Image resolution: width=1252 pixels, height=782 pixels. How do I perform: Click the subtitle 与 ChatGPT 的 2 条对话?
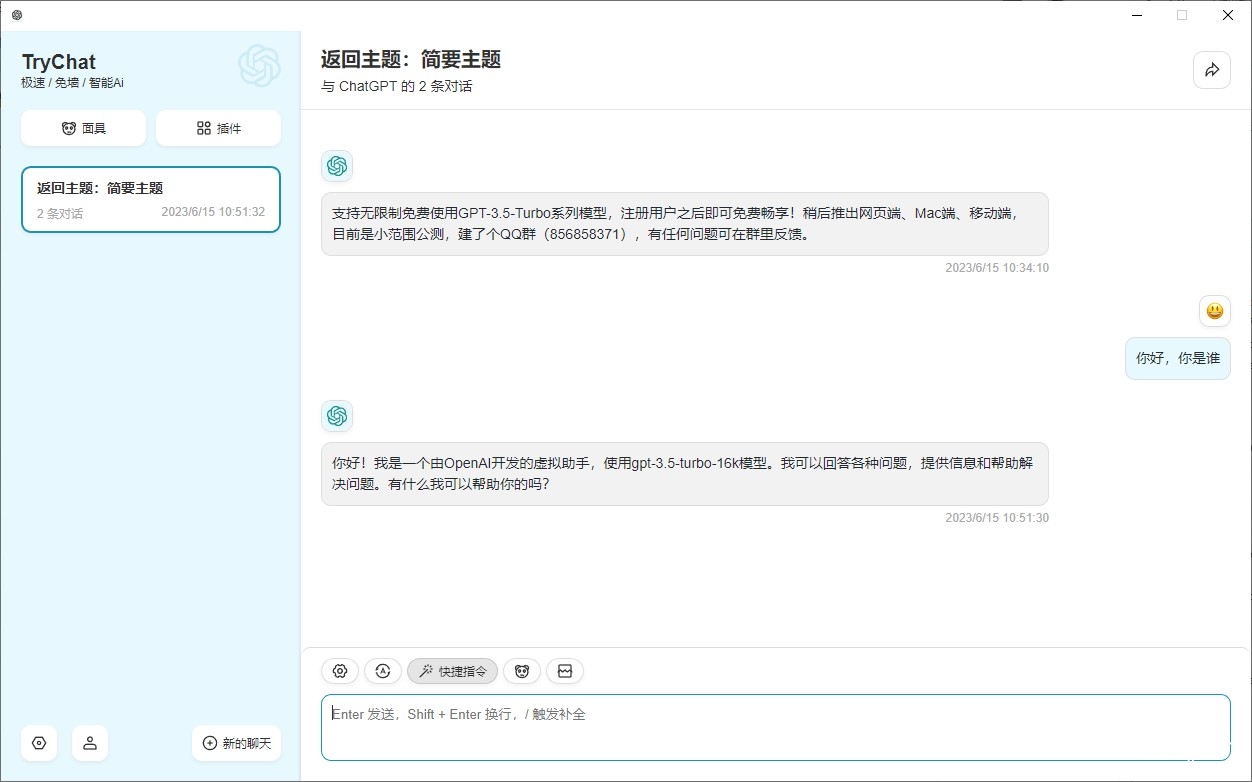point(396,87)
